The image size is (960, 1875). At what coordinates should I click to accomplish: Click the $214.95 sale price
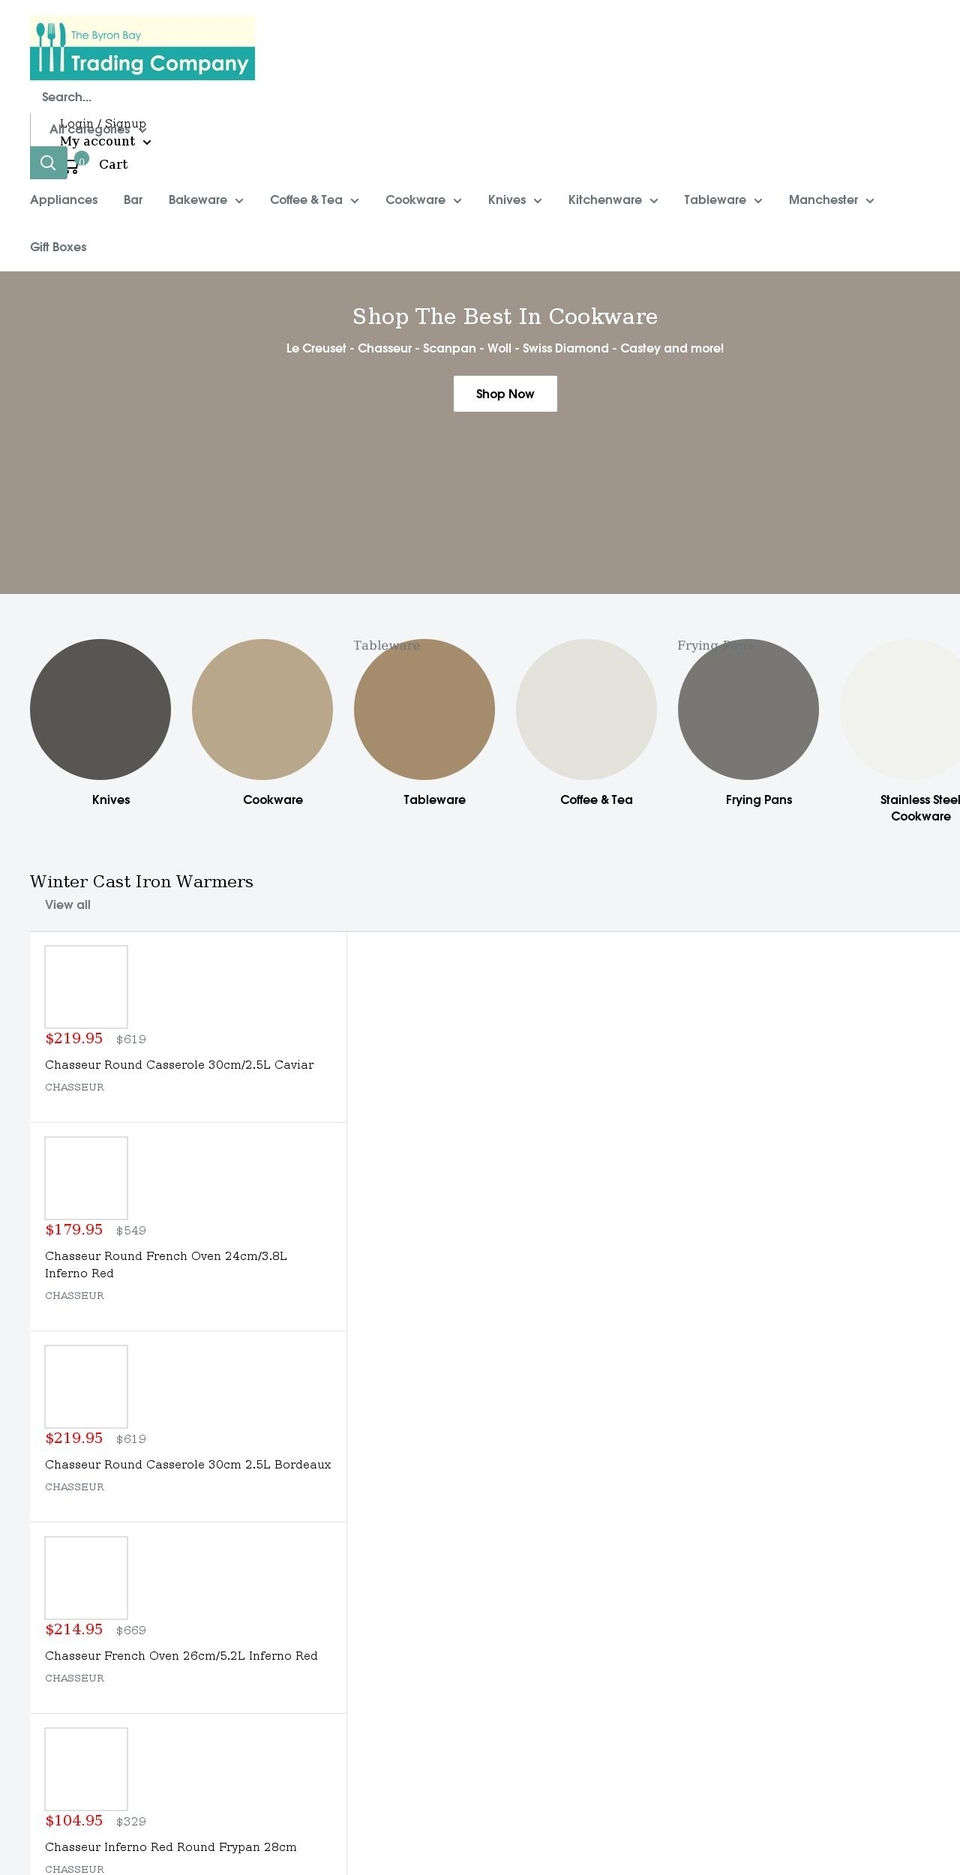74,1630
